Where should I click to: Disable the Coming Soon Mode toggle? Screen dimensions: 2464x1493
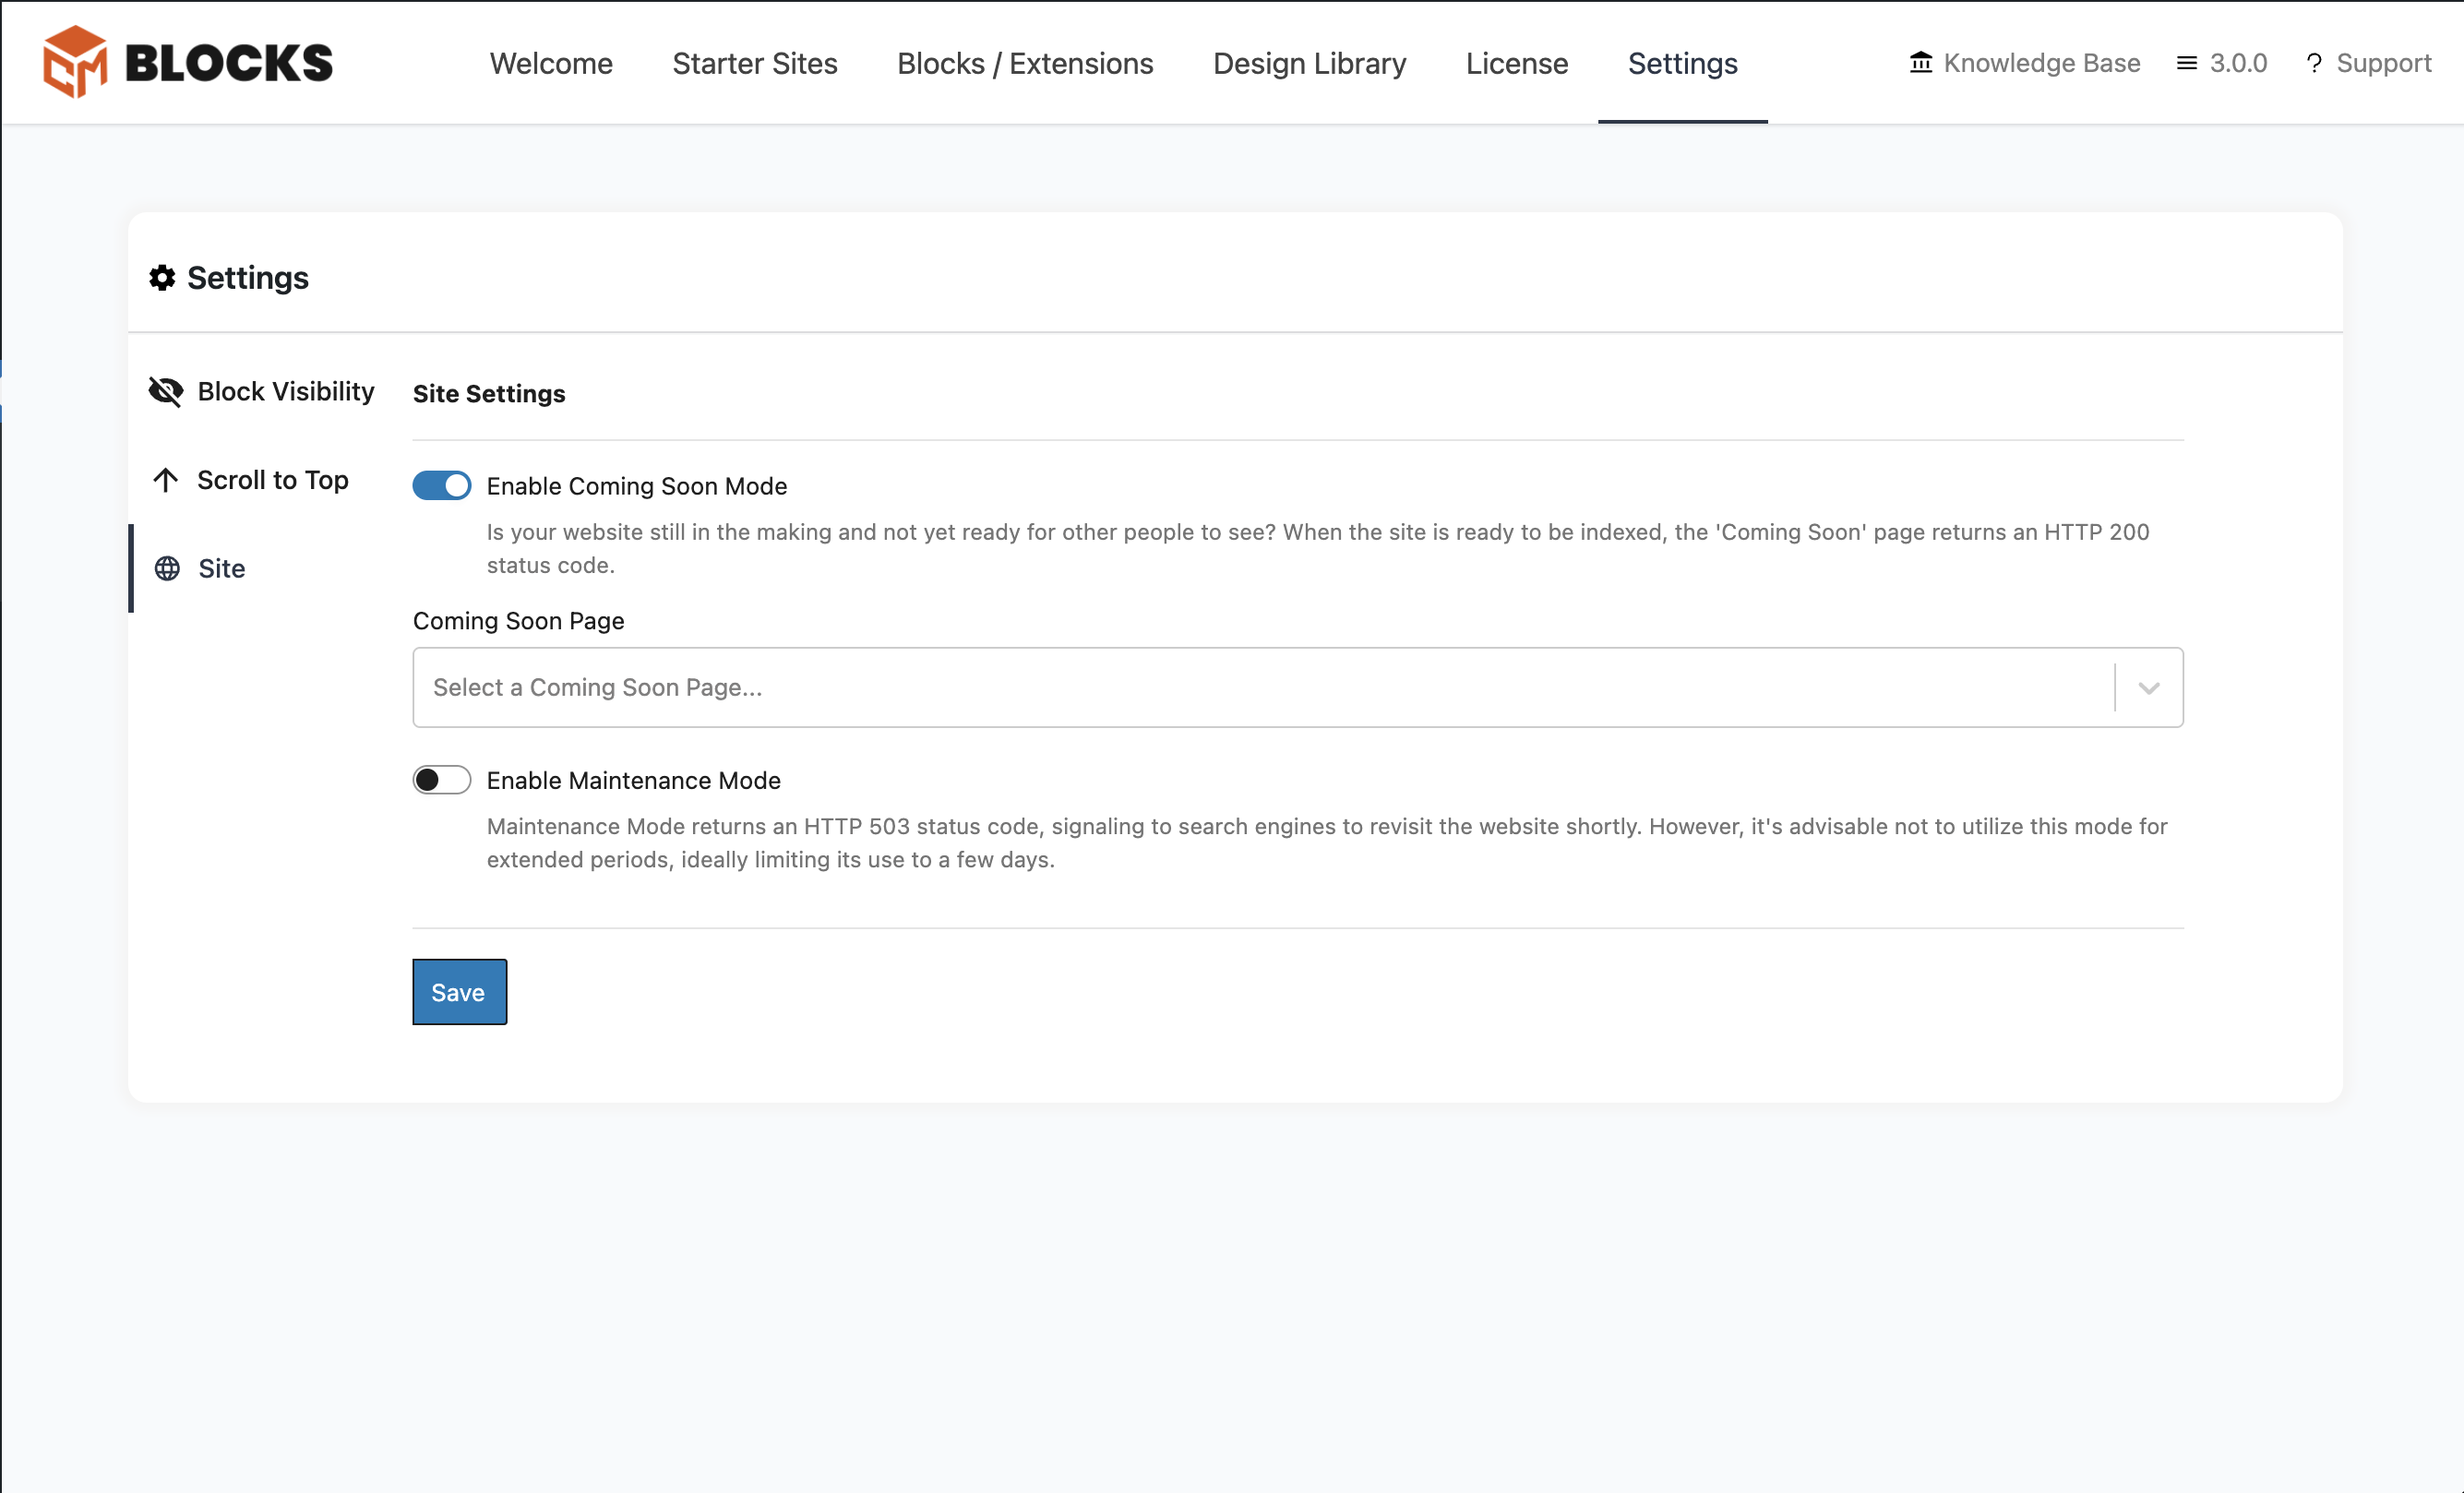pyautogui.click(x=441, y=486)
